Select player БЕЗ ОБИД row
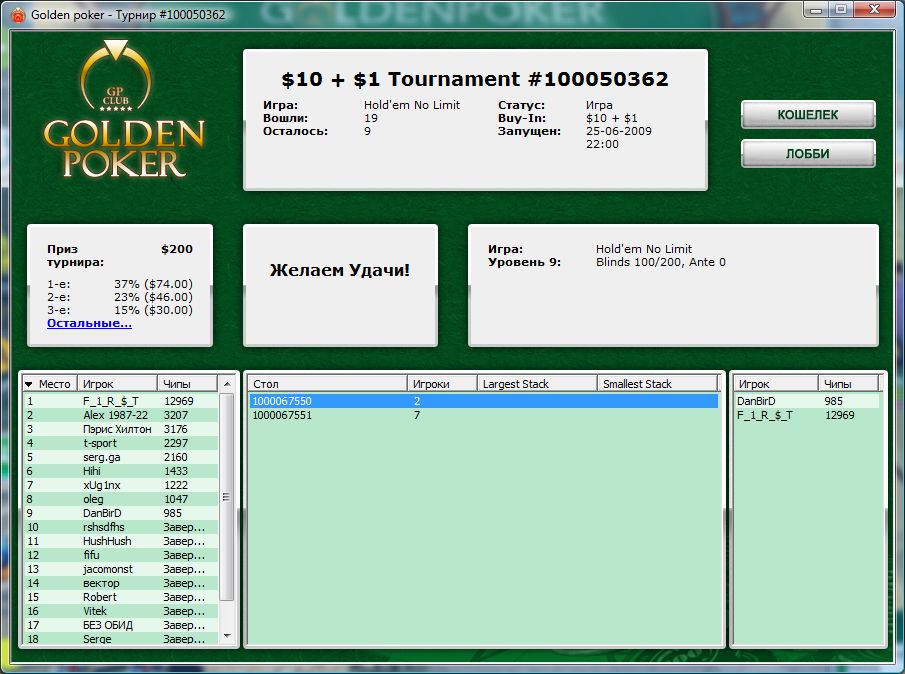 point(121,625)
